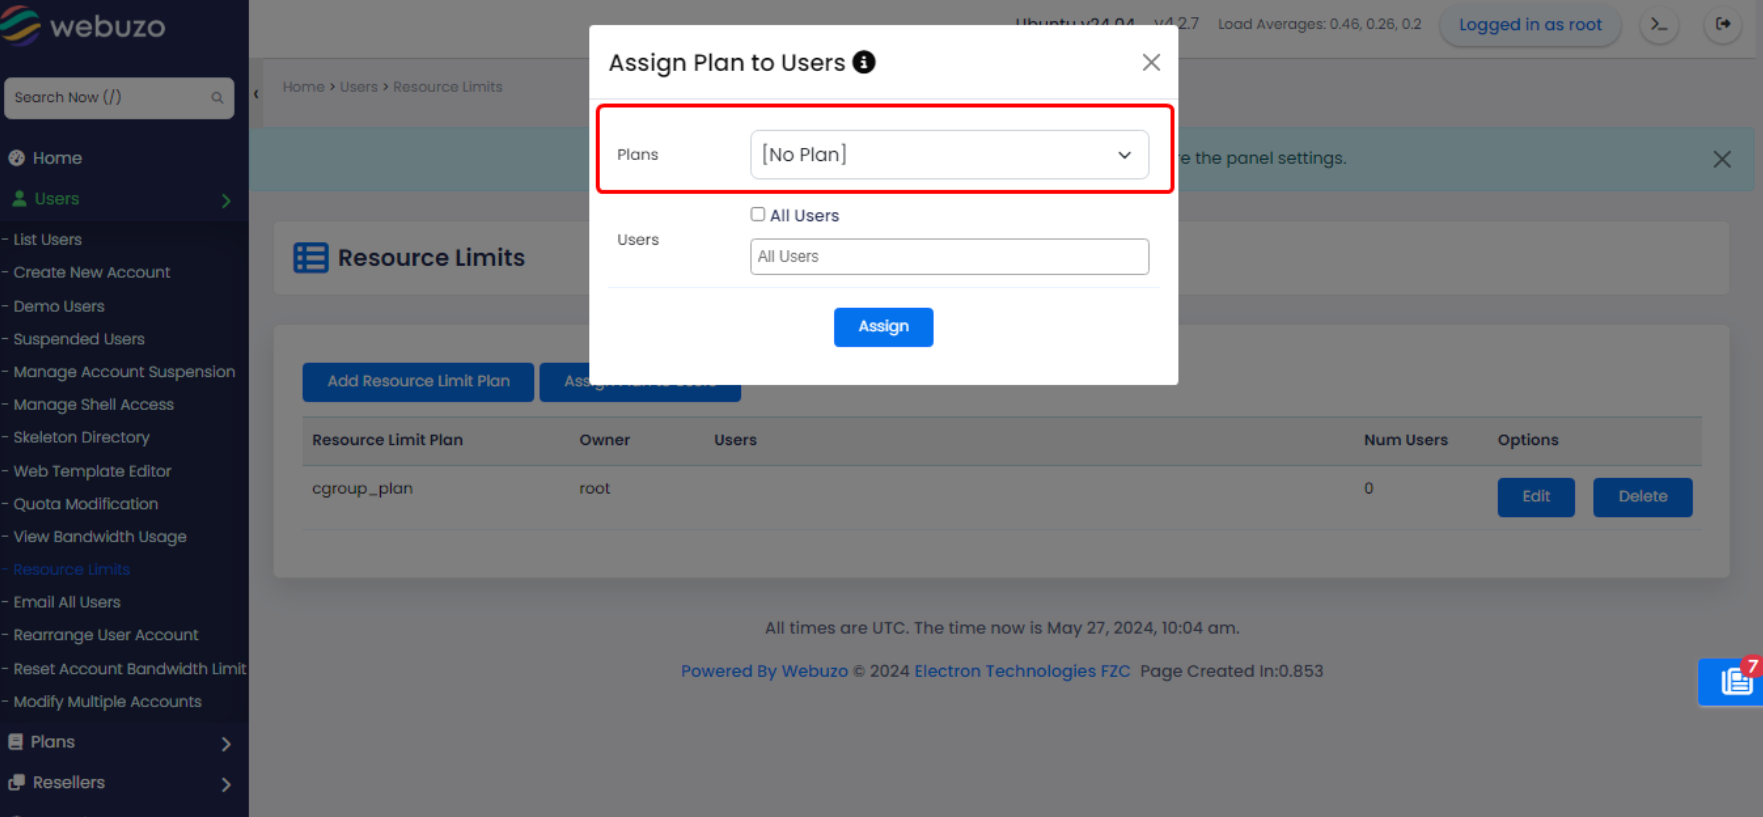Delete the cgroup_plan resource limit plan
The width and height of the screenshot is (1763, 817).
click(1641, 497)
